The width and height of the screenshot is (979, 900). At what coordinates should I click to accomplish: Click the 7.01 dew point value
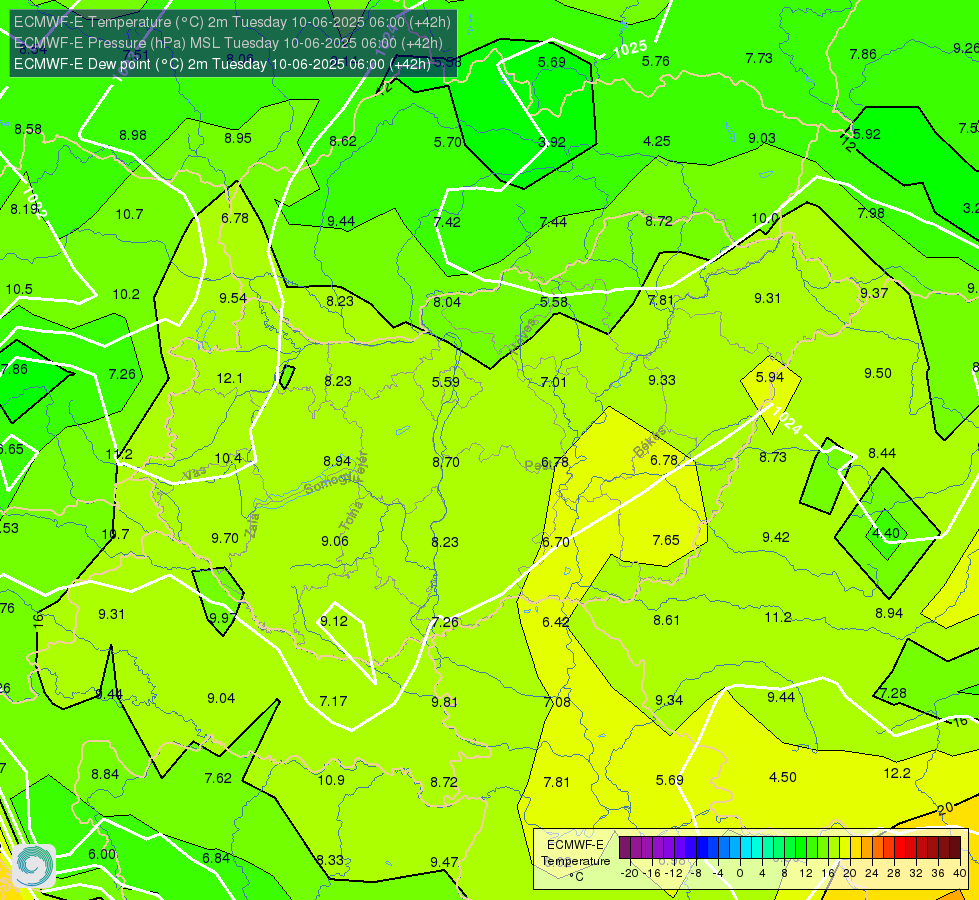pos(554,382)
